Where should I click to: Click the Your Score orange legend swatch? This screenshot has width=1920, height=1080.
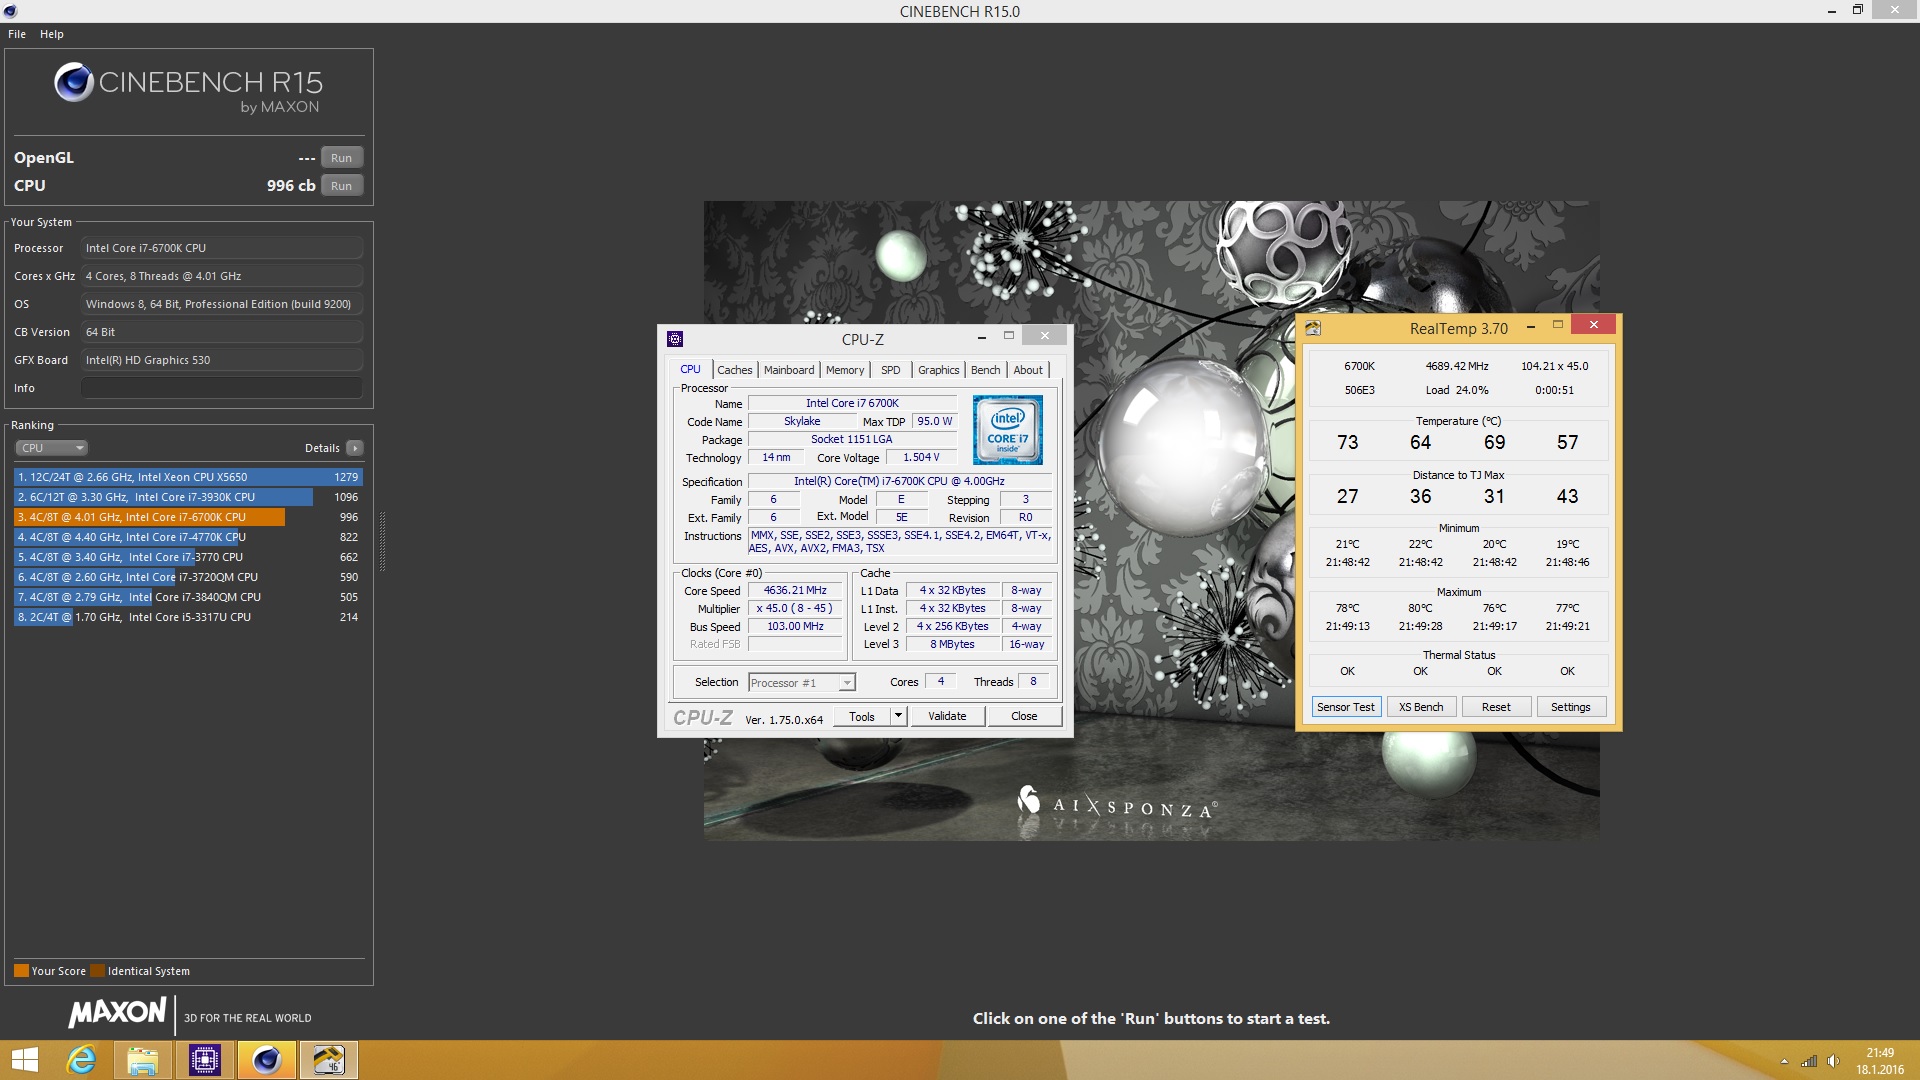21,971
